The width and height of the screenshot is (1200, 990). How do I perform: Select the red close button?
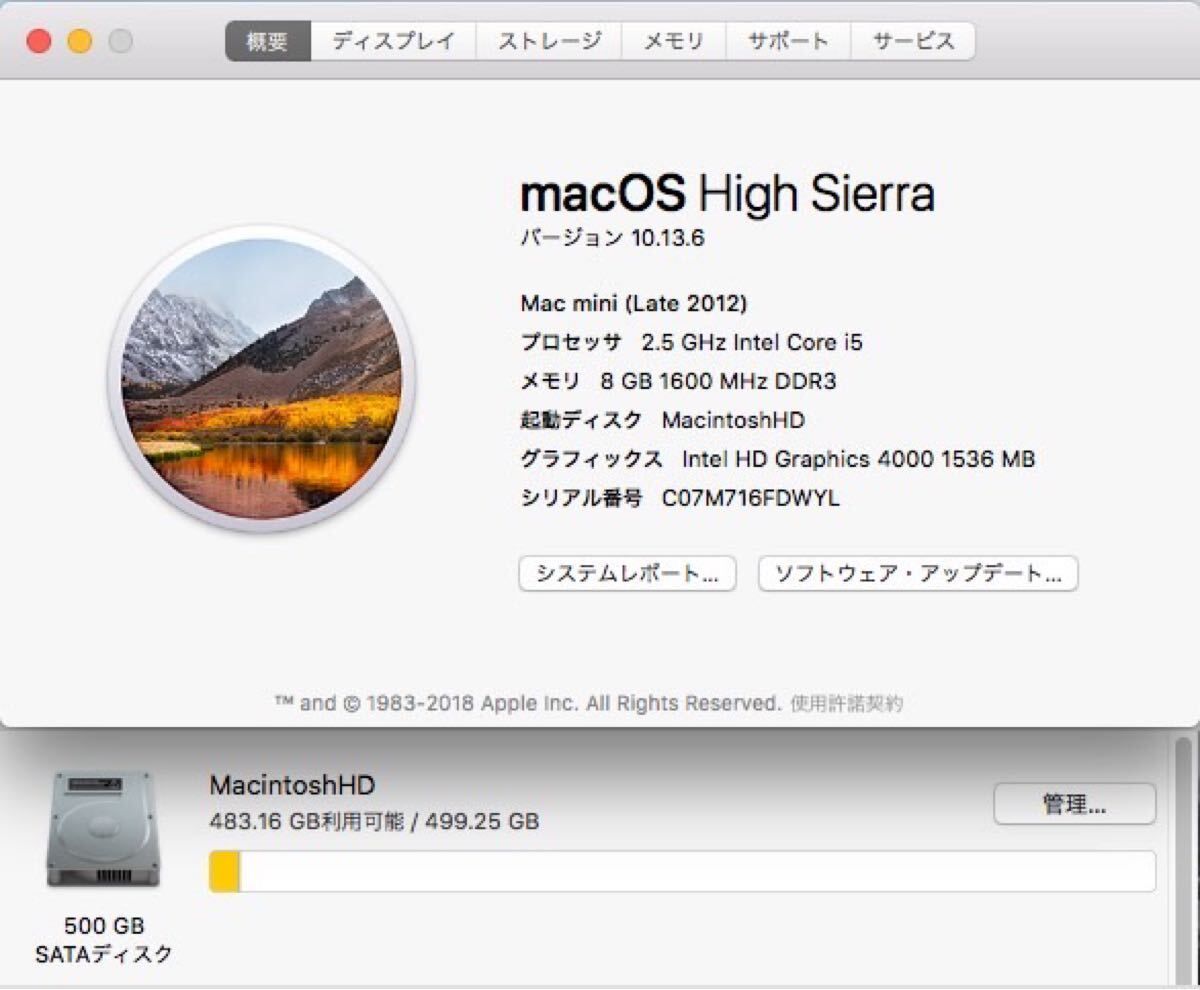pyautogui.click(x=38, y=42)
